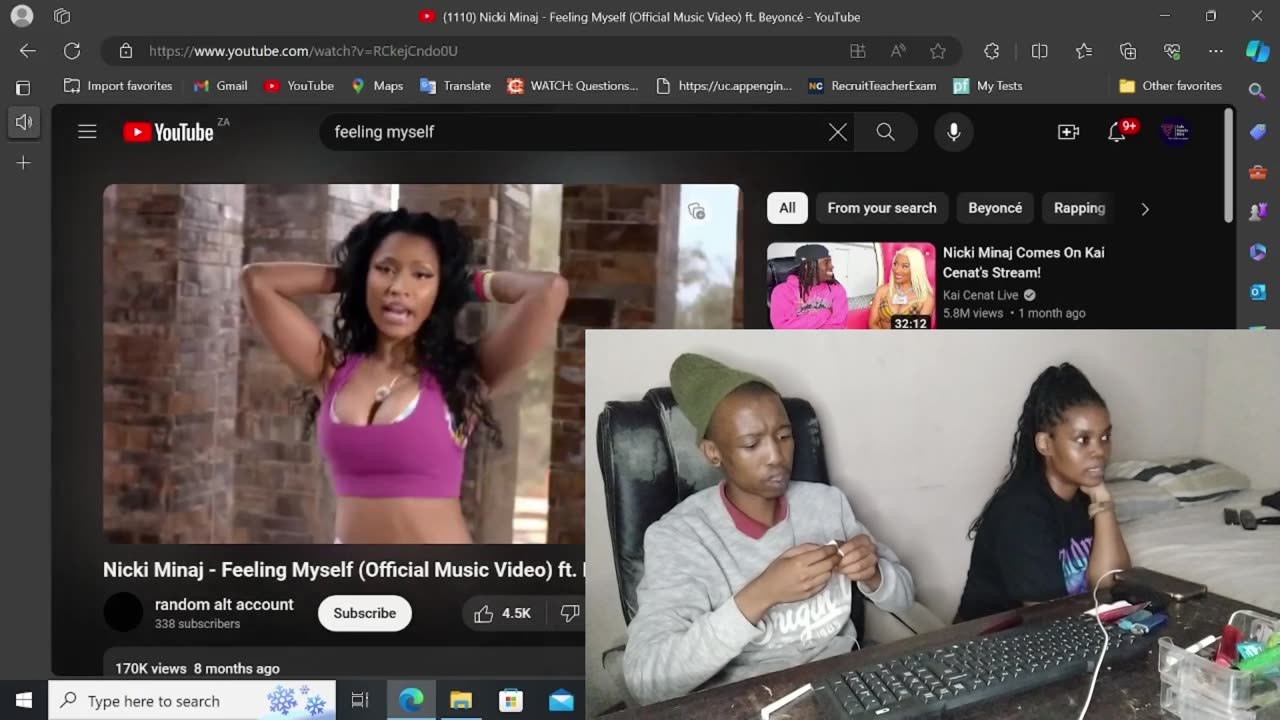The image size is (1280, 720).
Task: Toggle Read aloud in address bar
Action: pyautogui.click(x=898, y=51)
